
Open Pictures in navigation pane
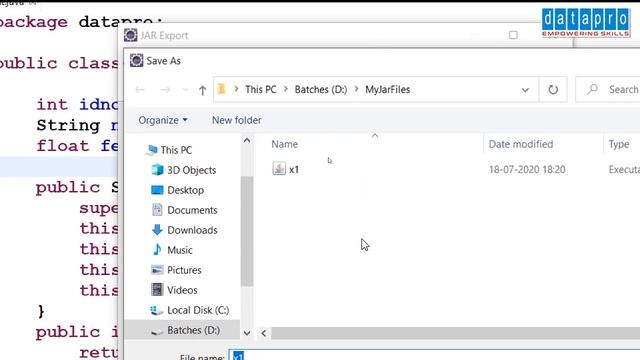tap(184, 270)
